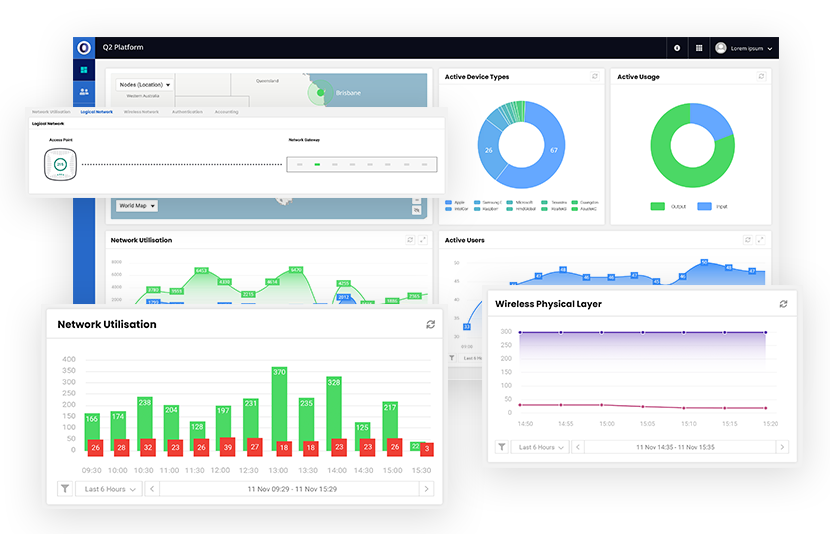Image resolution: width=830 pixels, height=534 pixels.
Task: Click the Access Point device icon
Action: [60, 165]
